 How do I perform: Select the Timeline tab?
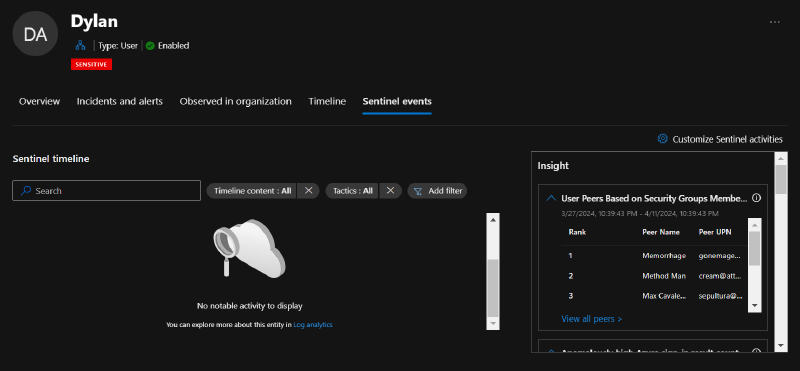point(327,102)
